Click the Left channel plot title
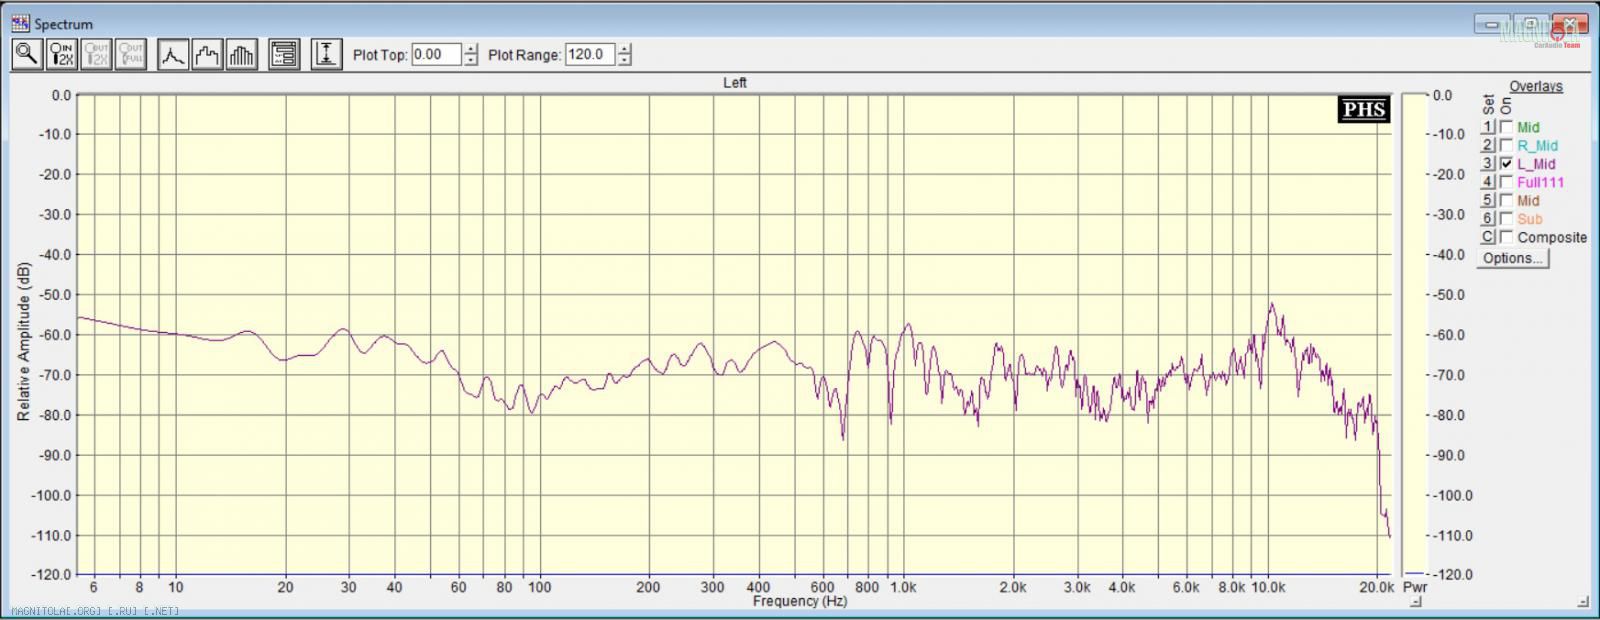1600x620 pixels. 735,83
